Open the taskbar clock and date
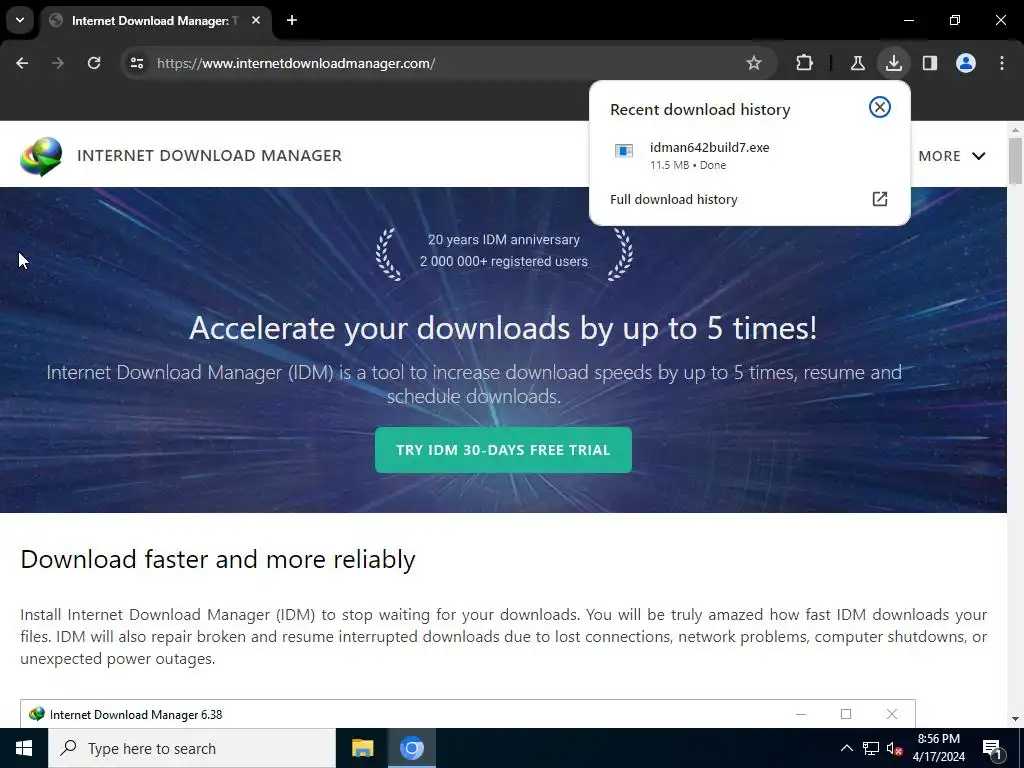The height and width of the screenshot is (768, 1024). [938, 748]
